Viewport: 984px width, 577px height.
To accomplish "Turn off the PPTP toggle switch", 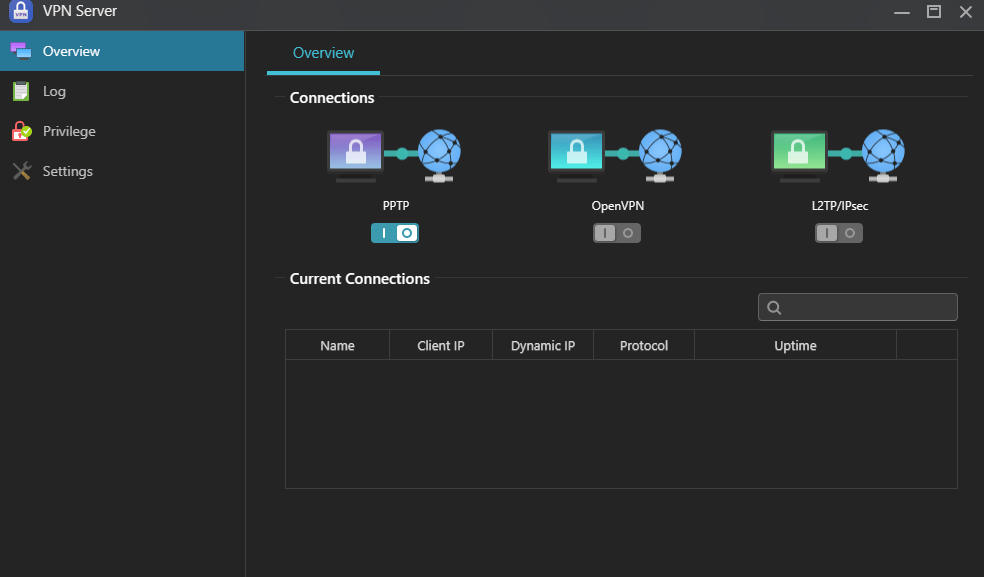I will pos(395,233).
